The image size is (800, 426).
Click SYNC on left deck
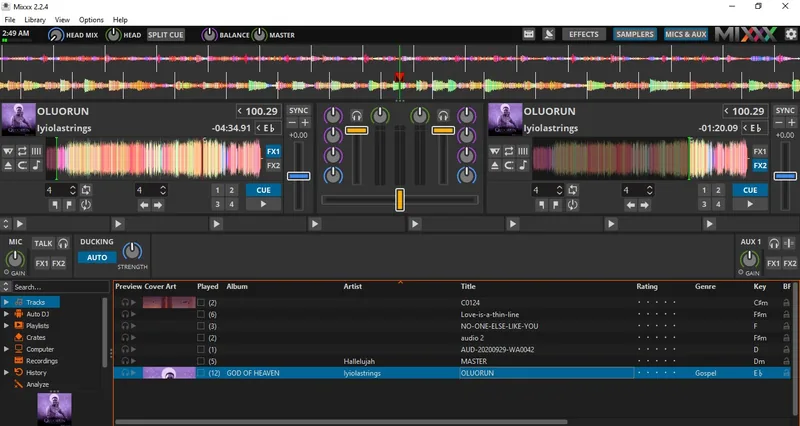click(298, 110)
